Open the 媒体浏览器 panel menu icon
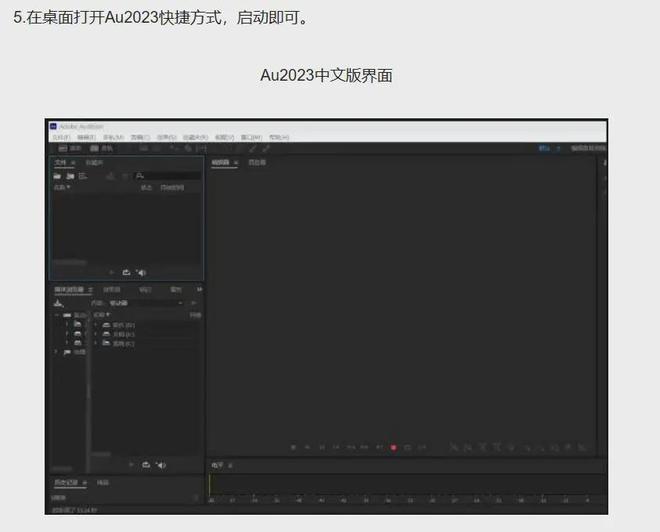Image resolution: width=660 pixels, height=532 pixels. point(90,290)
